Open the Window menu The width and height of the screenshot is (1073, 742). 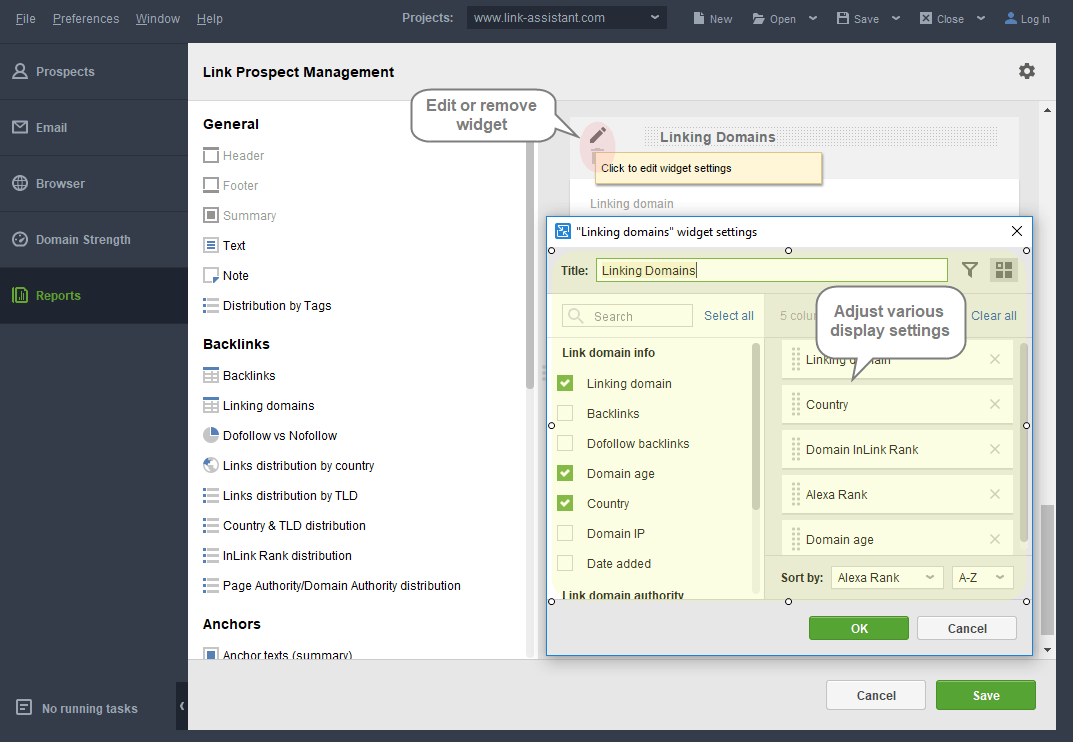157,18
